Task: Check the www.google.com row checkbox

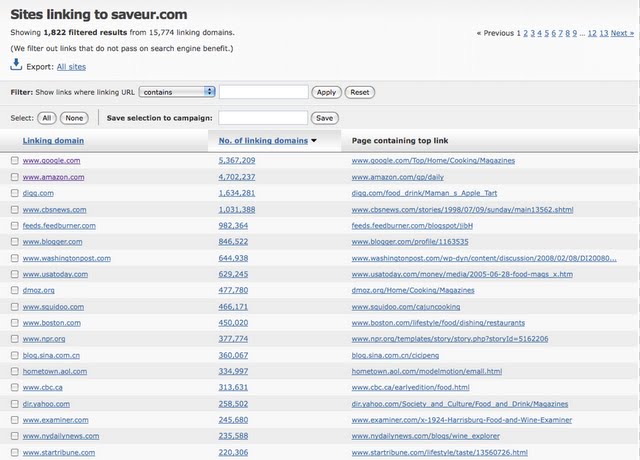Action: tap(15, 160)
